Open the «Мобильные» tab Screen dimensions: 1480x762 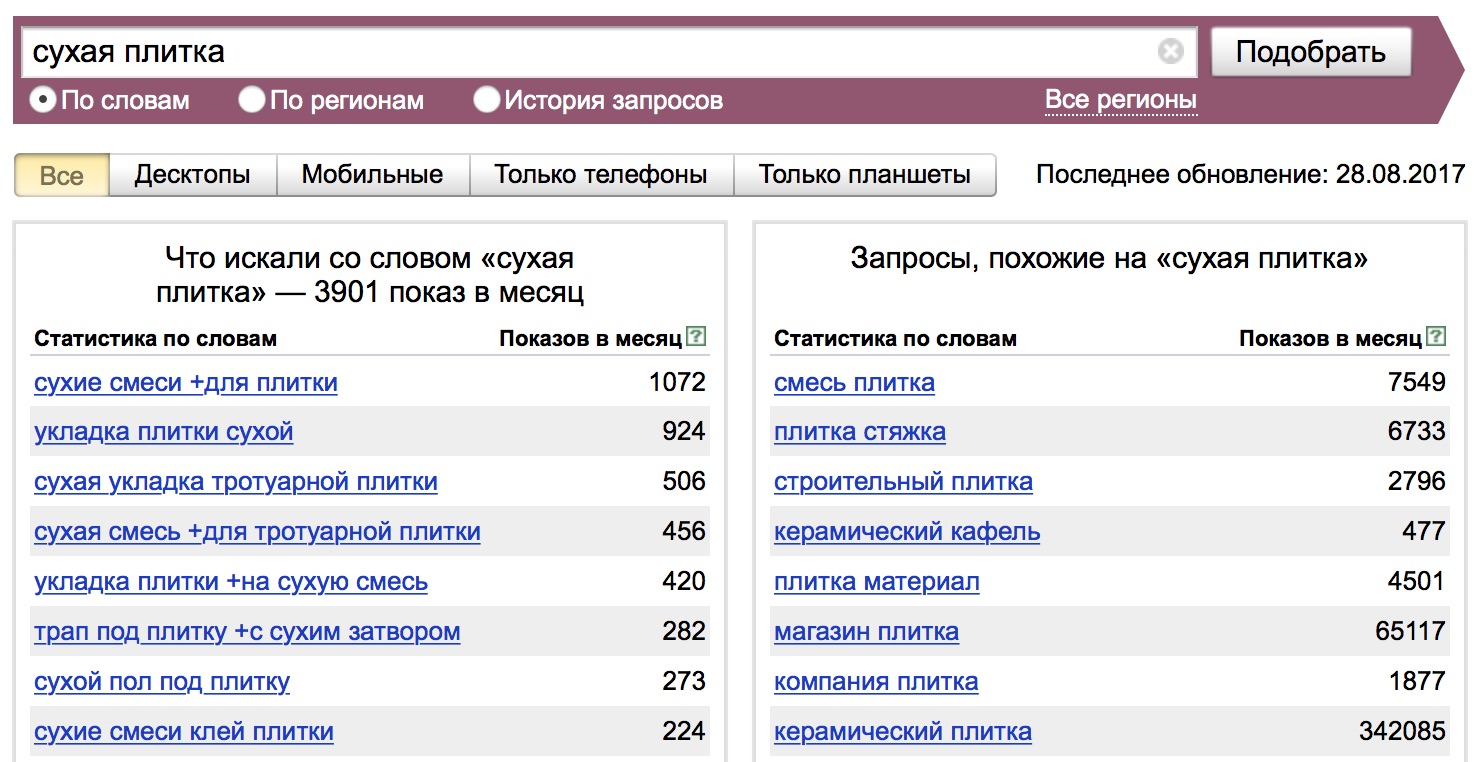[x=372, y=174]
